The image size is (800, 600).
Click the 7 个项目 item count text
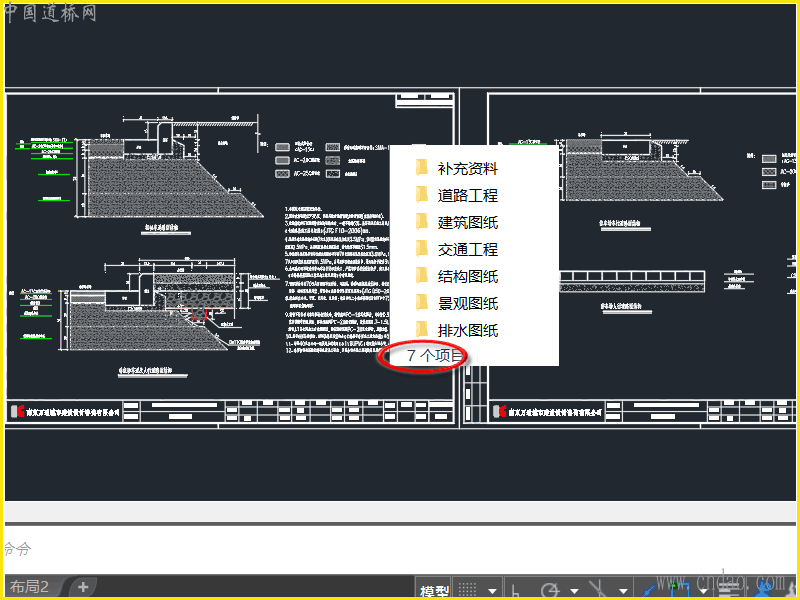coord(434,355)
